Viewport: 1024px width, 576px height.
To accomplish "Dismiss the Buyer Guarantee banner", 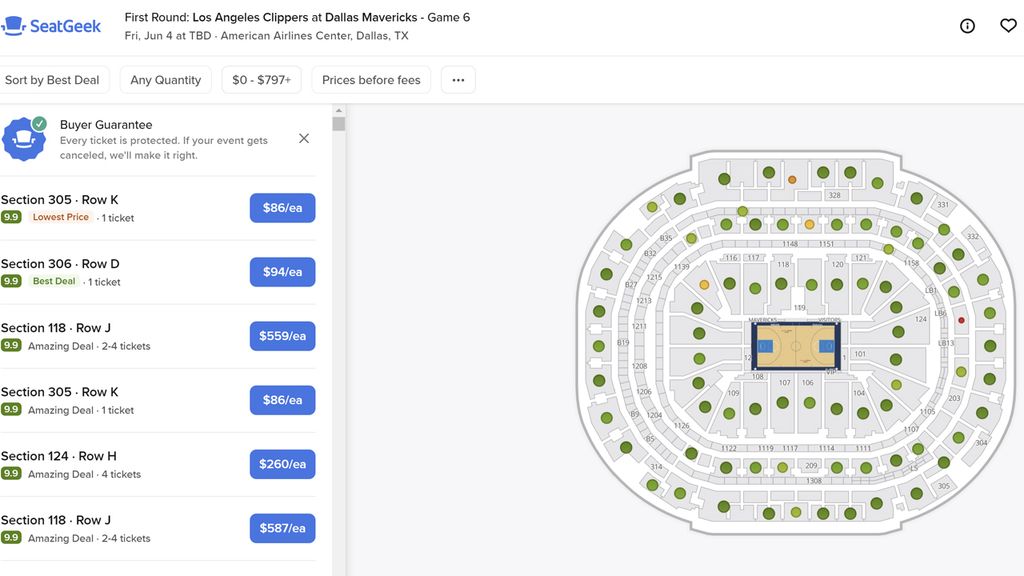I will (x=304, y=139).
